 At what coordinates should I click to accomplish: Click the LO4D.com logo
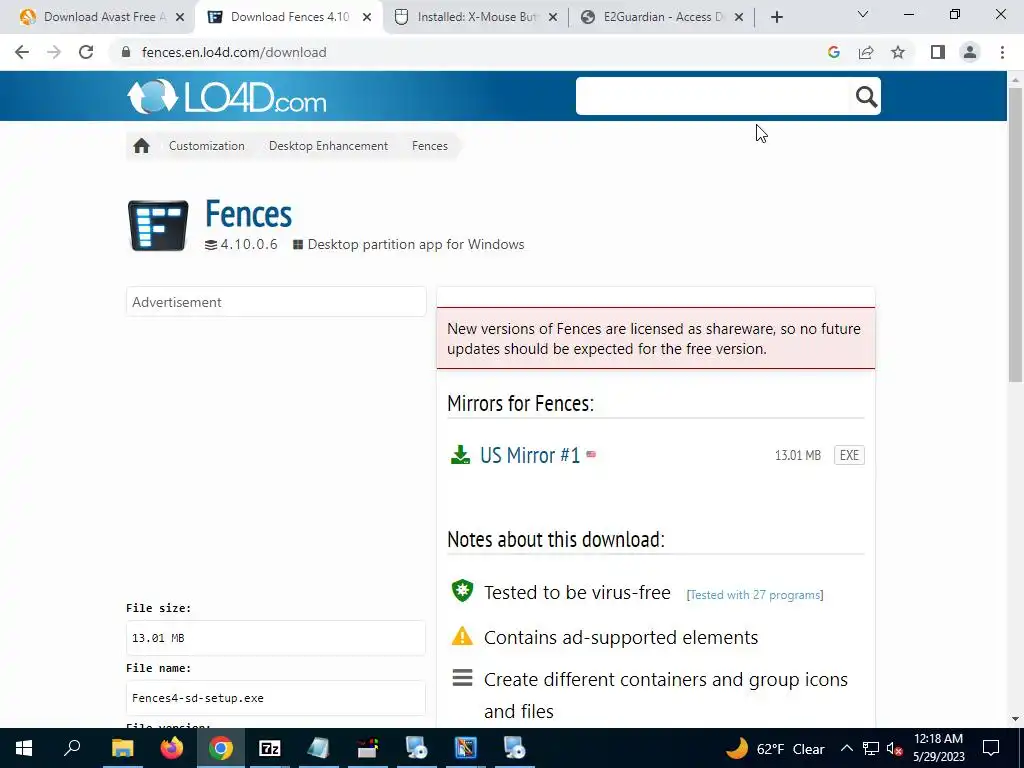click(227, 97)
